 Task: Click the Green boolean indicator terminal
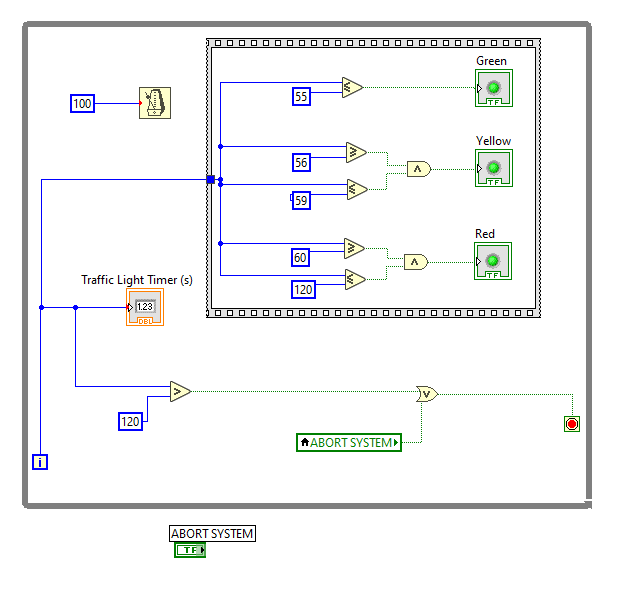point(494,88)
